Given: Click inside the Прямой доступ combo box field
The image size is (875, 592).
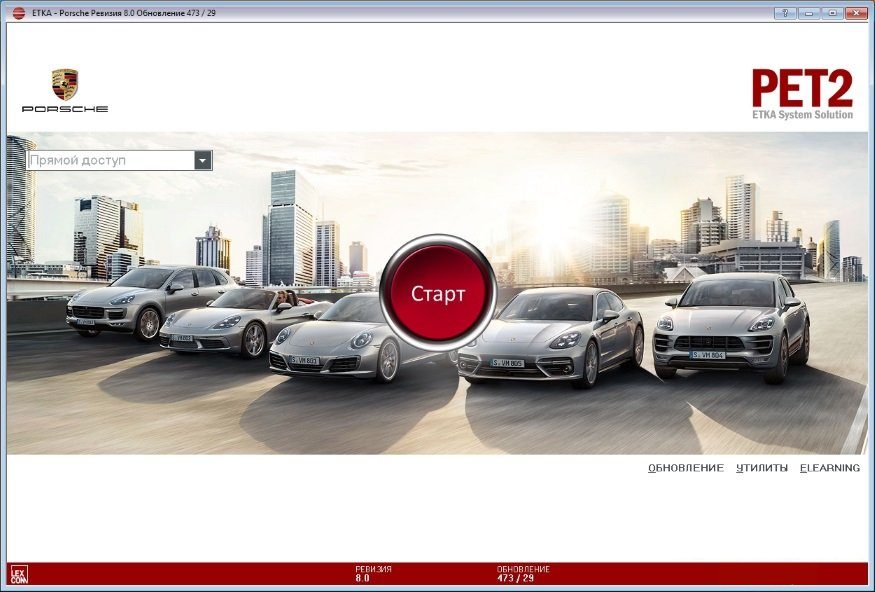Looking at the screenshot, I should click(110, 160).
